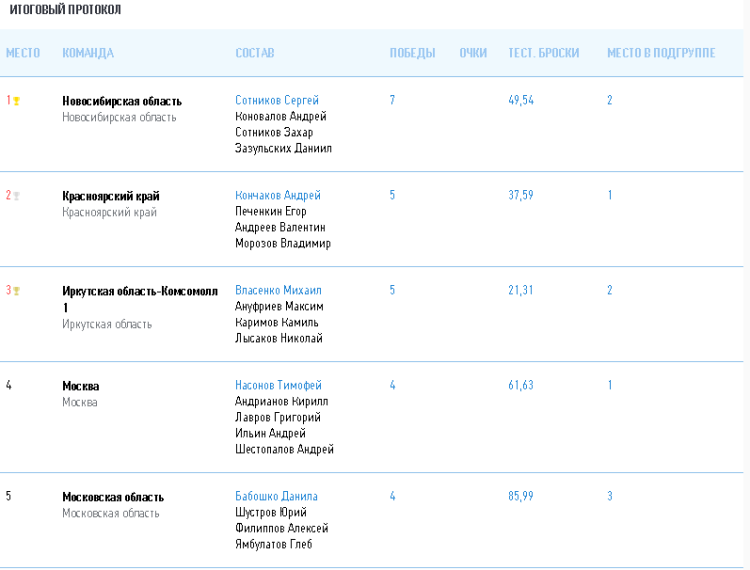Click the Тест. броски column header

(x=543, y=53)
